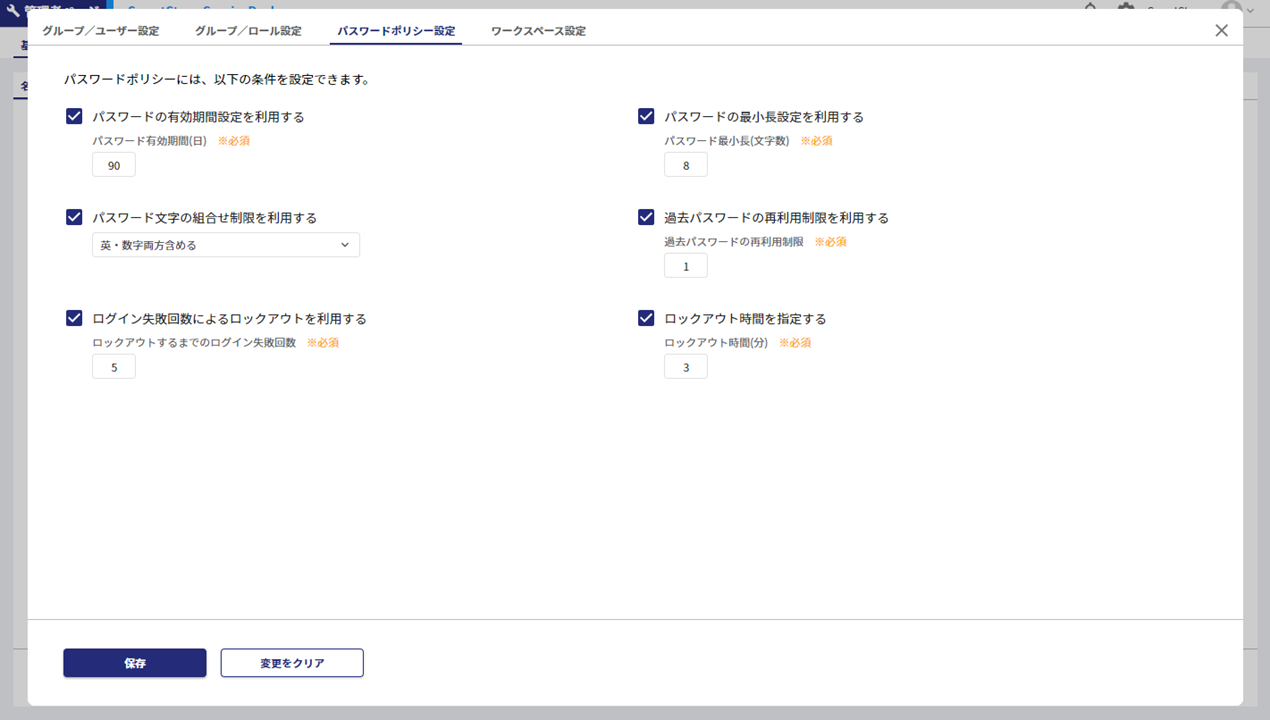Click the 過去パスワードの再利用制限 number field
The height and width of the screenshot is (720, 1270).
coord(686,266)
